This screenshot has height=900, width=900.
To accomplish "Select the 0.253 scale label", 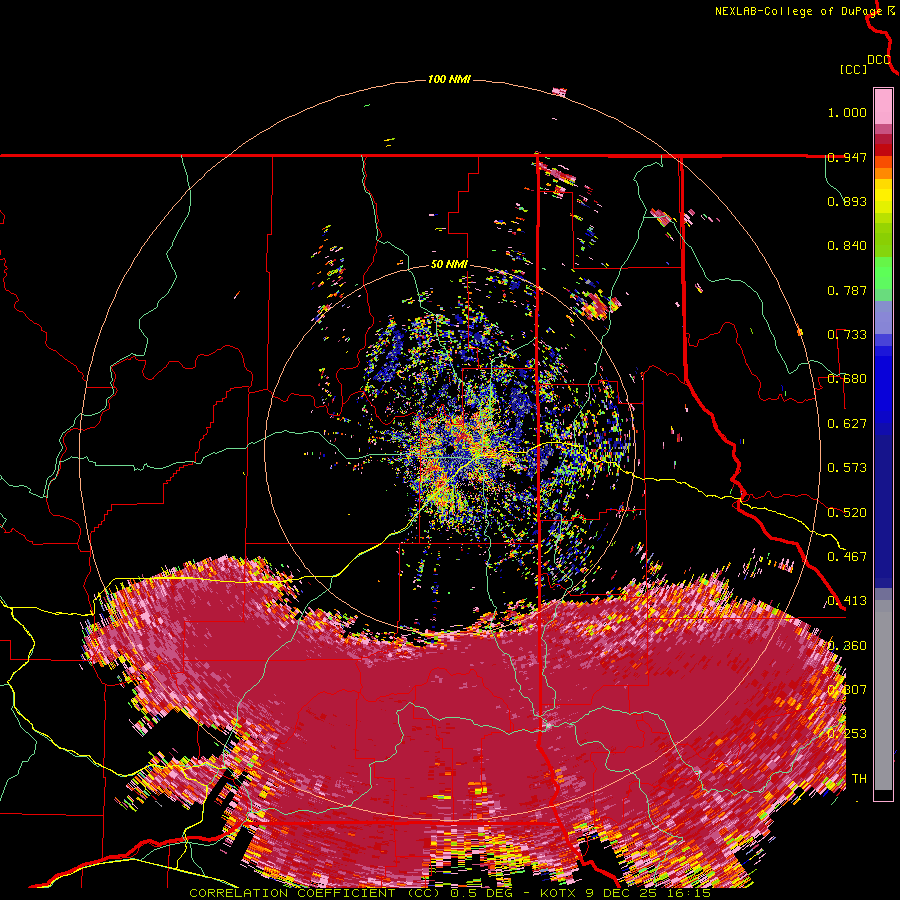I will pyautogui.click(x=847, y=734).
